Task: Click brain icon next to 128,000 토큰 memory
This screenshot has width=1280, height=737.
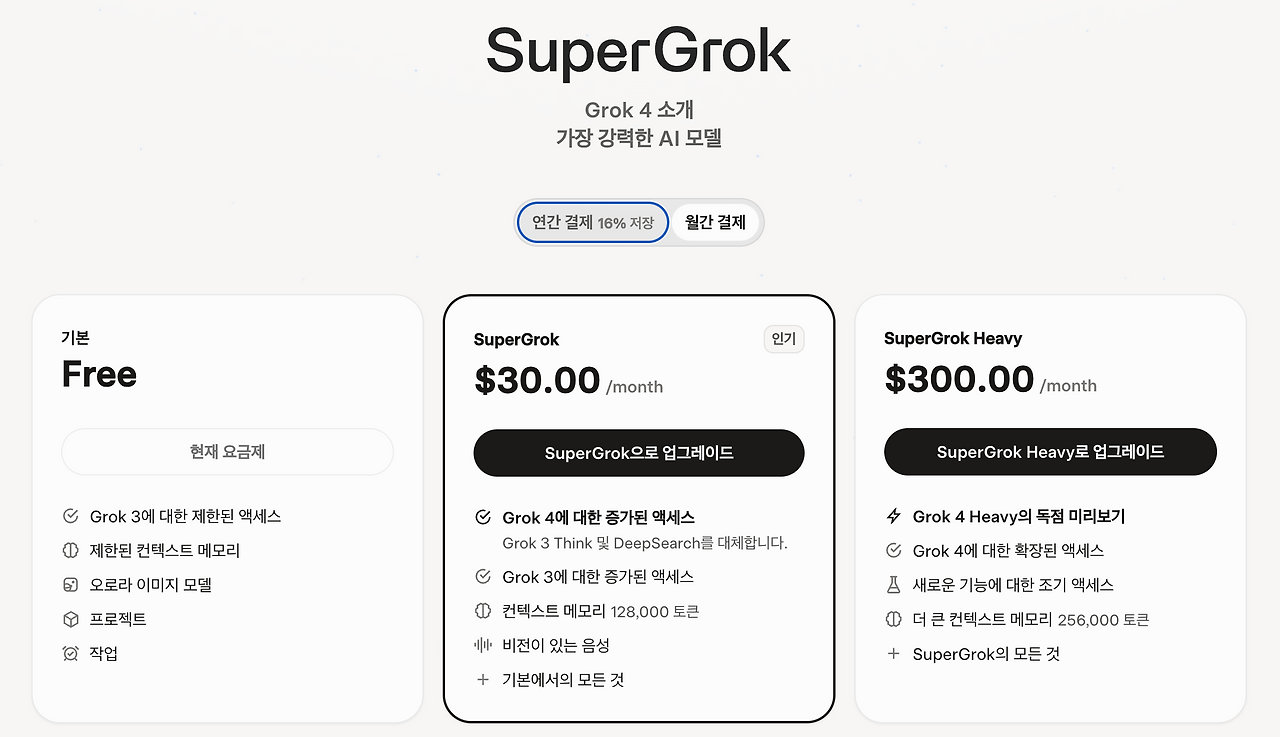Action: [x=483, y=611]
